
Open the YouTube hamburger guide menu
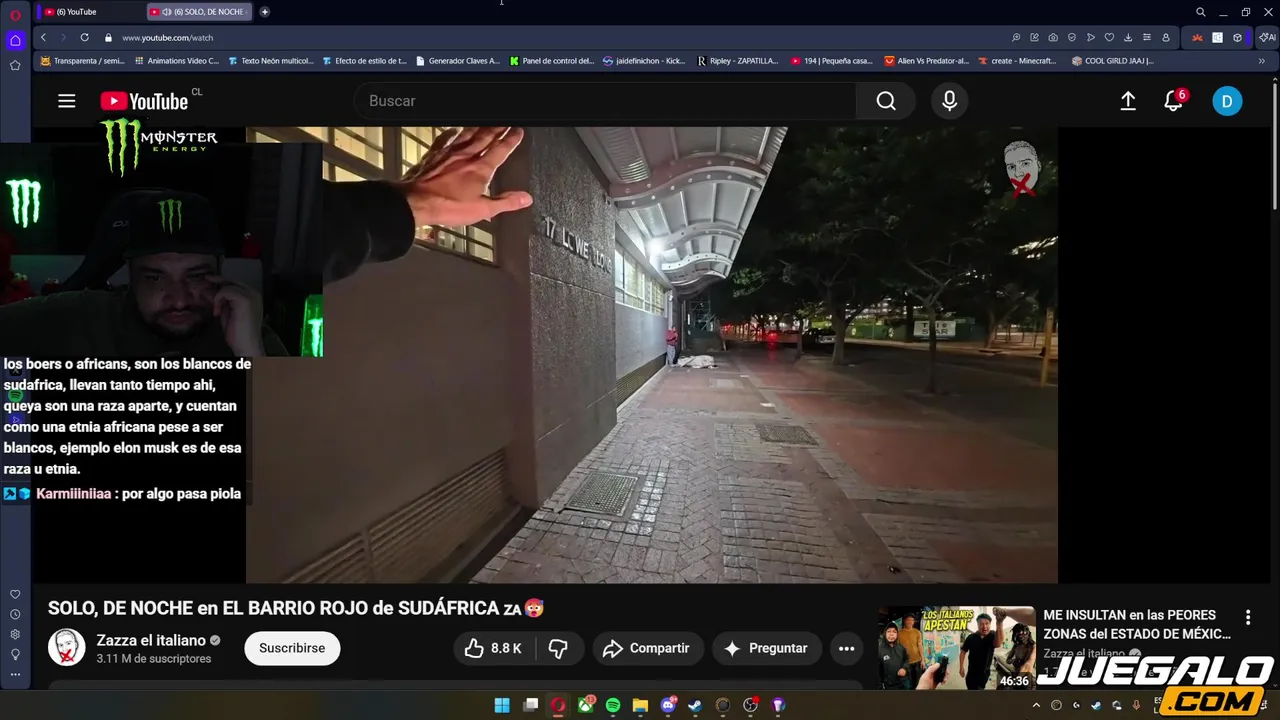(66, 101)
